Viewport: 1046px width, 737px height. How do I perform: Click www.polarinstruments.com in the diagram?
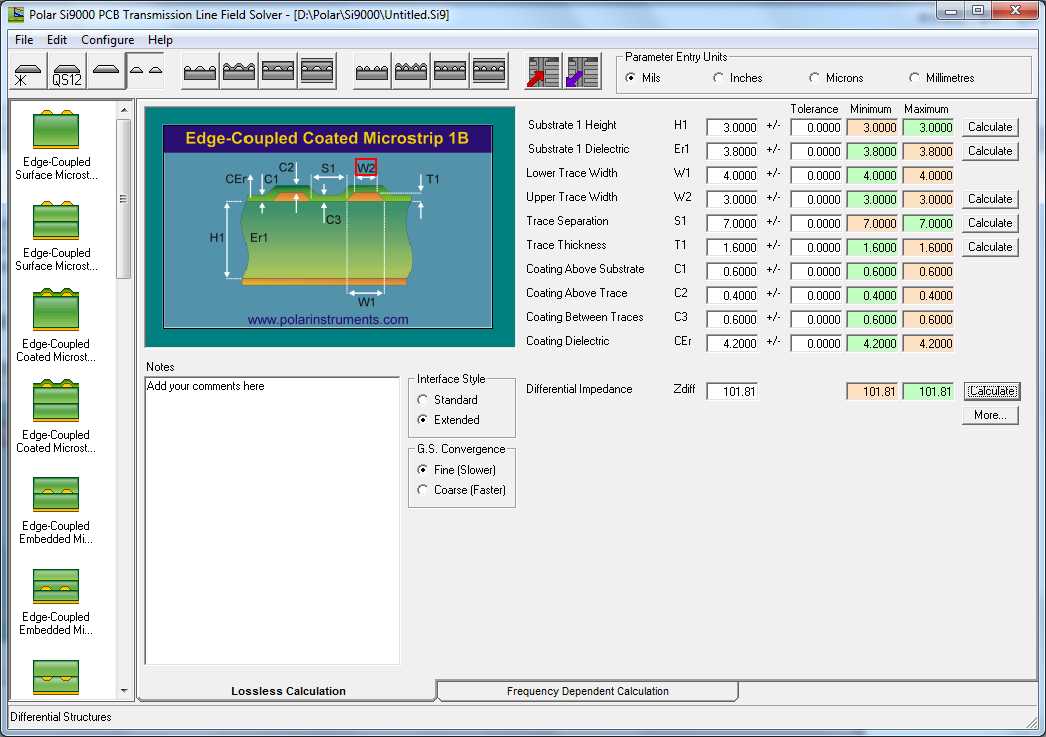point(328,319)
